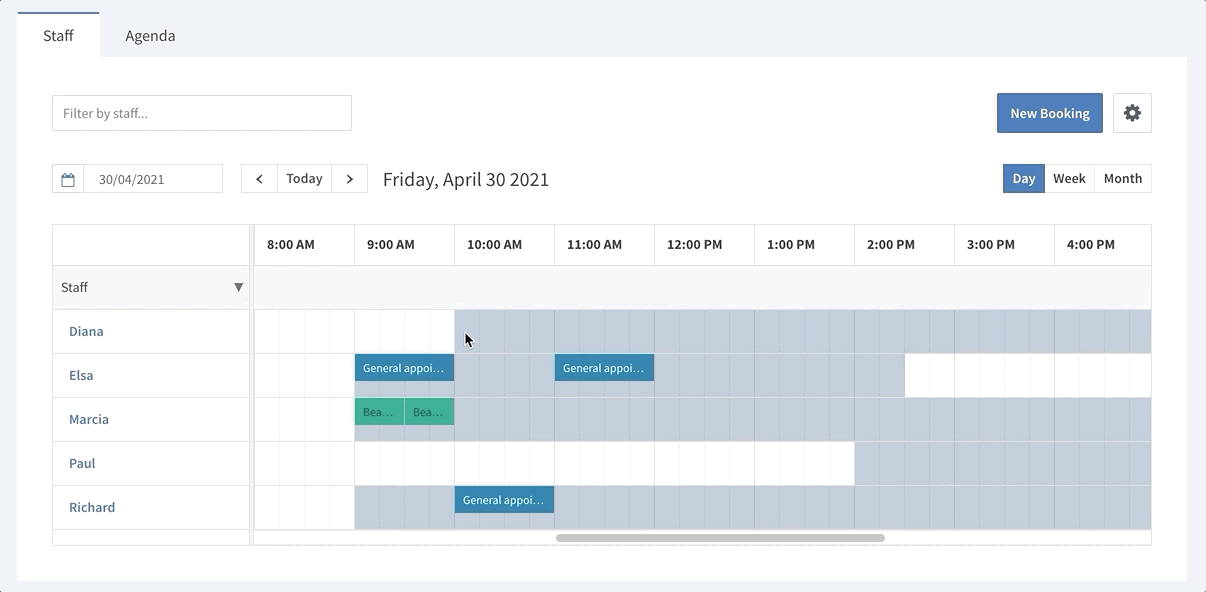Switch to Week view
The height and width of the screenshot is (592, 1206).
pyautogui.click(x=1069, y=178)
